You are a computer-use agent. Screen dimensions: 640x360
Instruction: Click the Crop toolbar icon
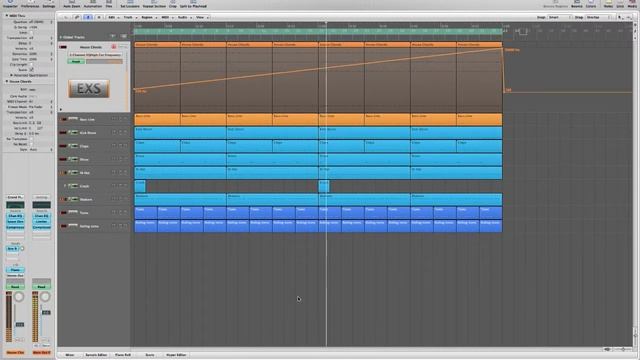click(x=173, y=4)
